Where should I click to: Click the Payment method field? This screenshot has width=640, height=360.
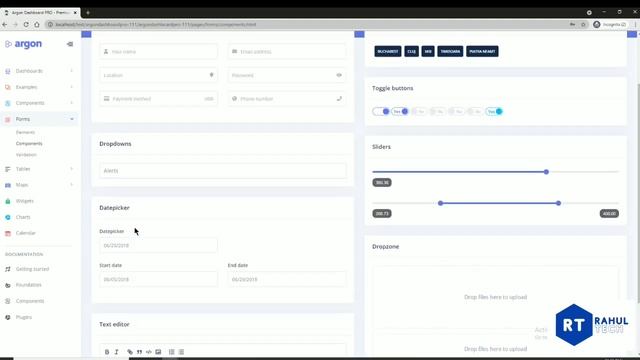pyautogui.click(x=158, y=99)
